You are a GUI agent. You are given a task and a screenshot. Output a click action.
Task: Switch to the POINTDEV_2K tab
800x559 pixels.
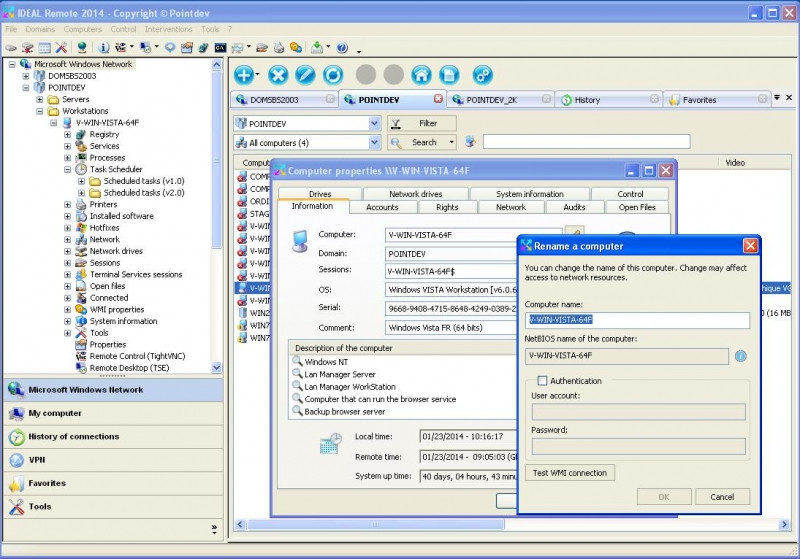click(x=499, y=99)
